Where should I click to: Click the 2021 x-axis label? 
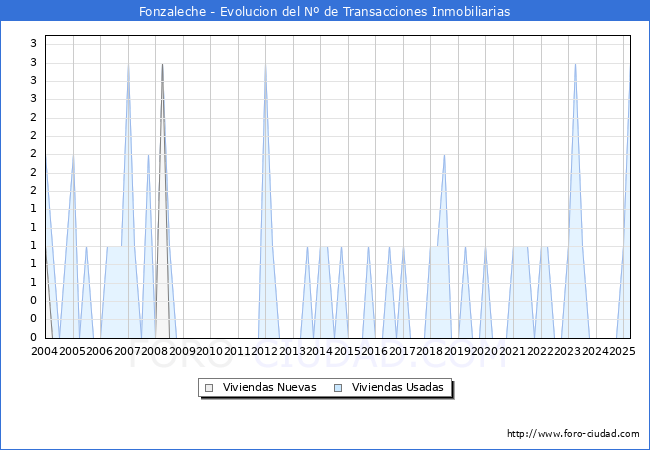(x=513, y=351)
